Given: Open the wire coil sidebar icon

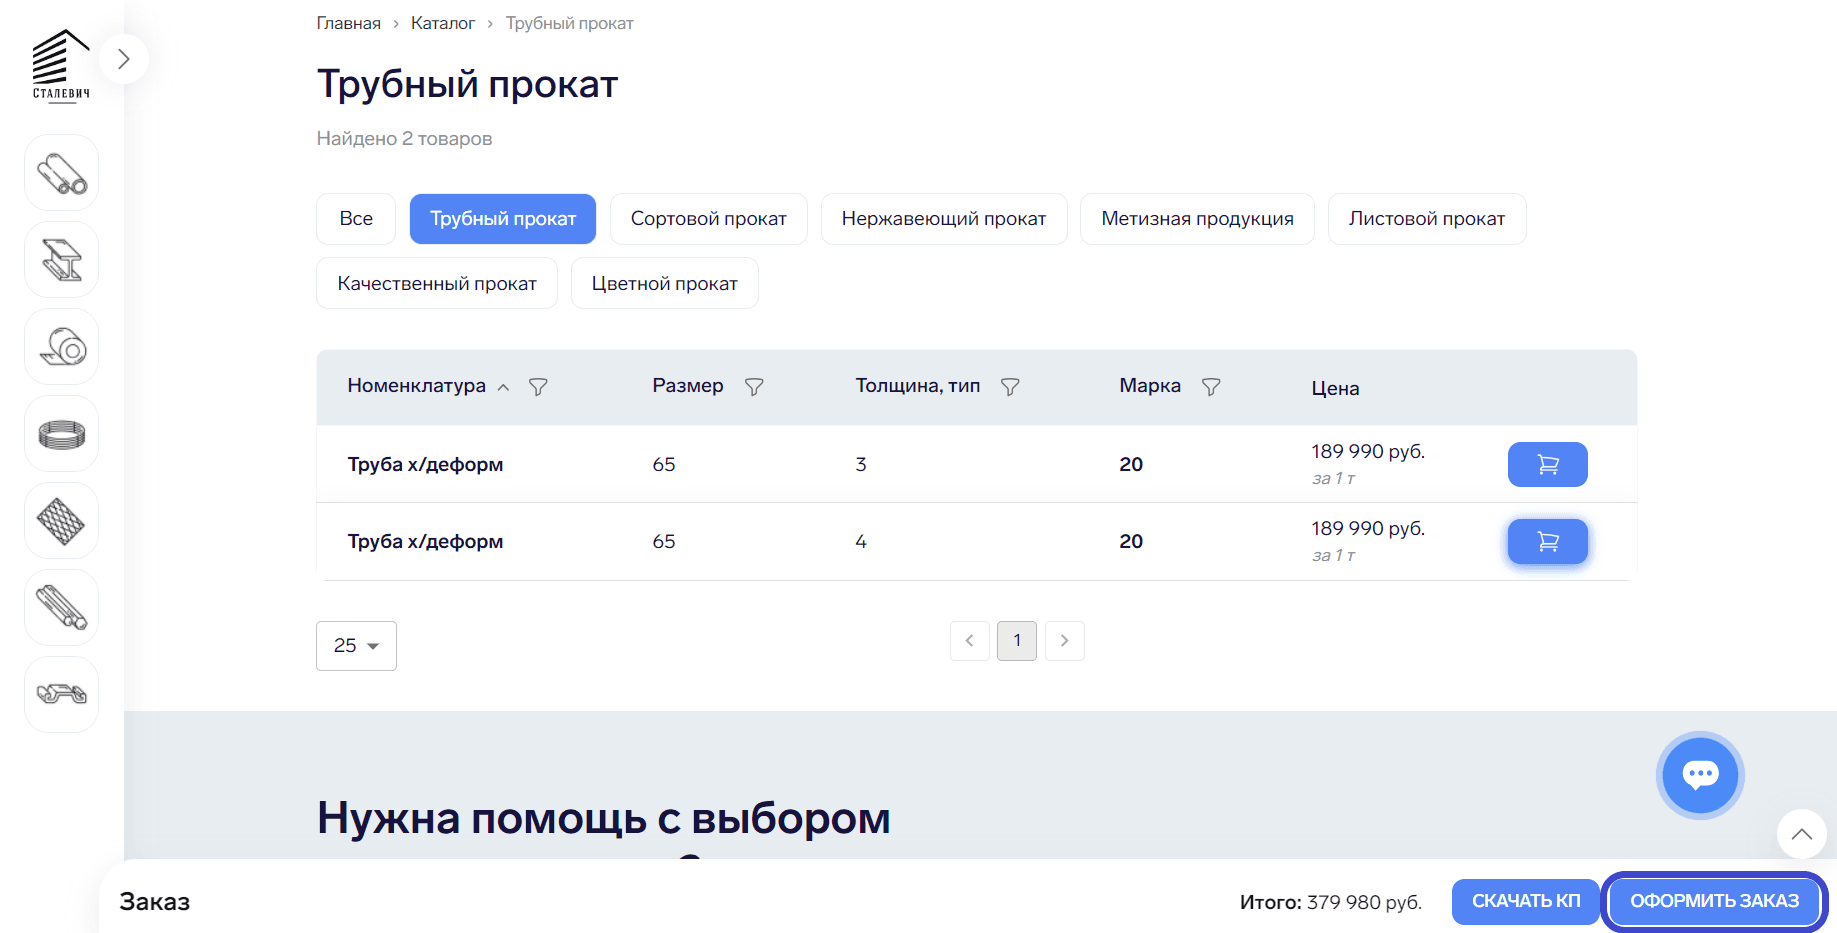Looking at the screenshot, I should pos(62,434).
